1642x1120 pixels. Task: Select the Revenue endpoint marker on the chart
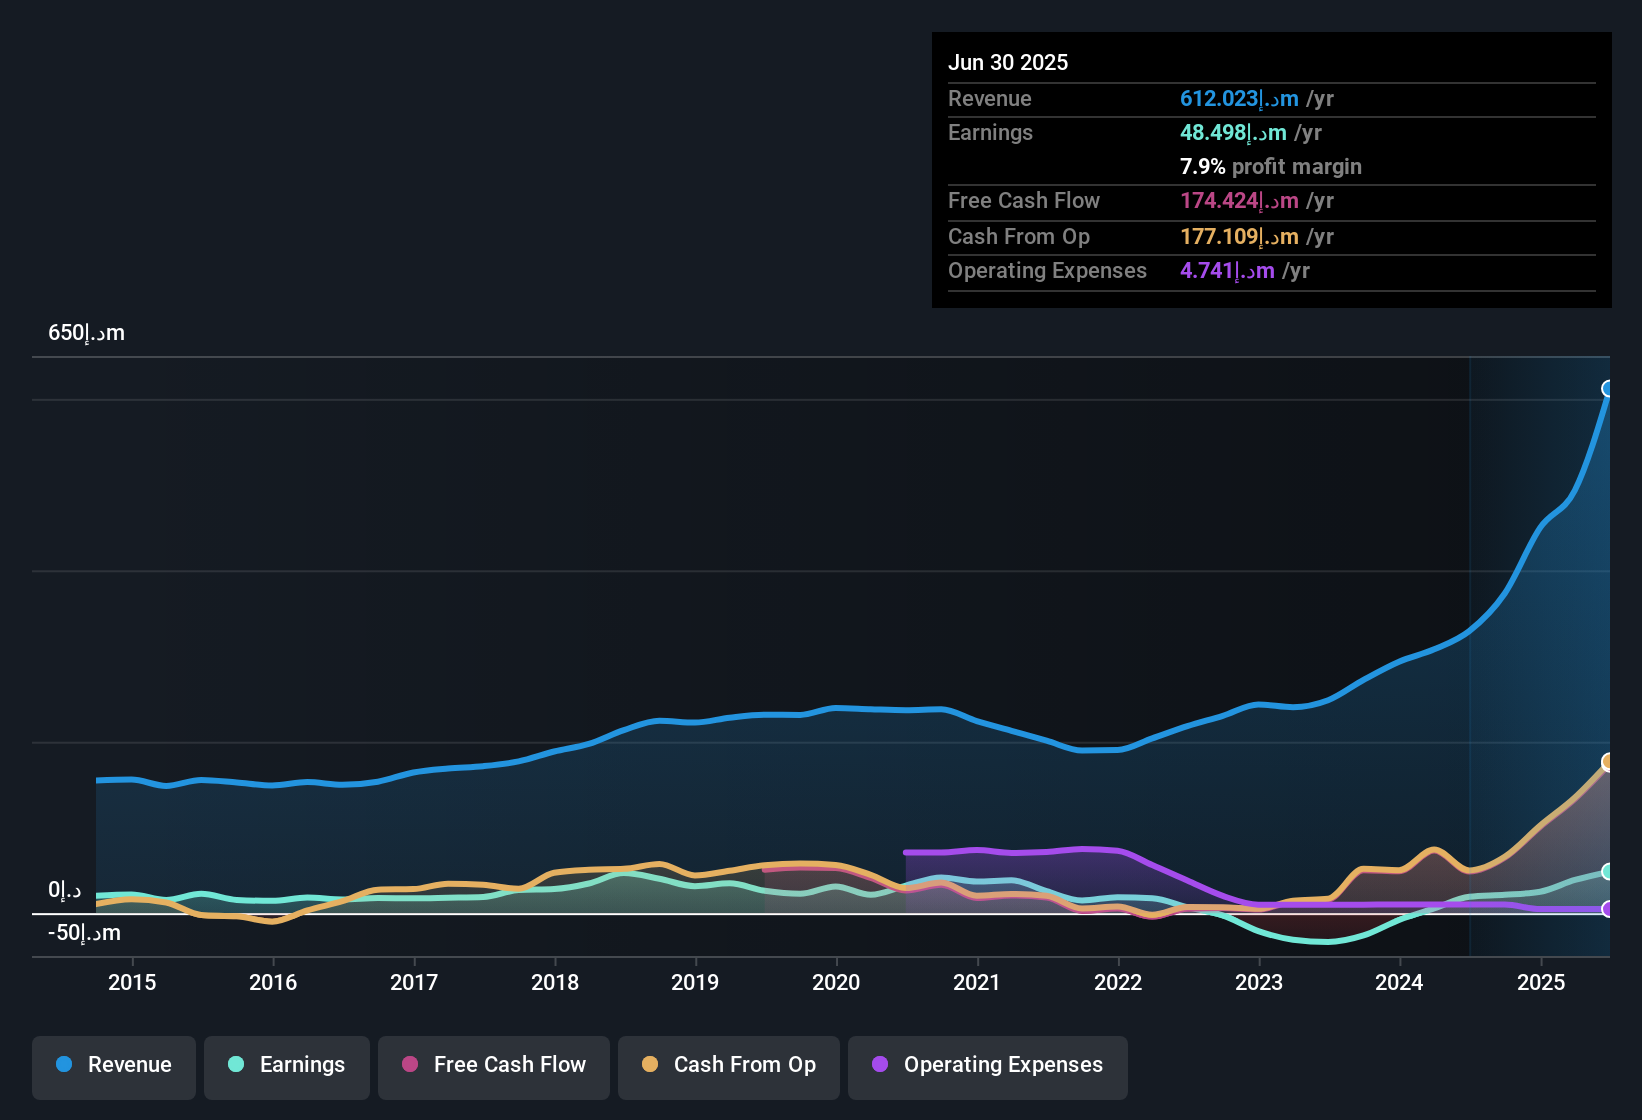(1608, 389)
